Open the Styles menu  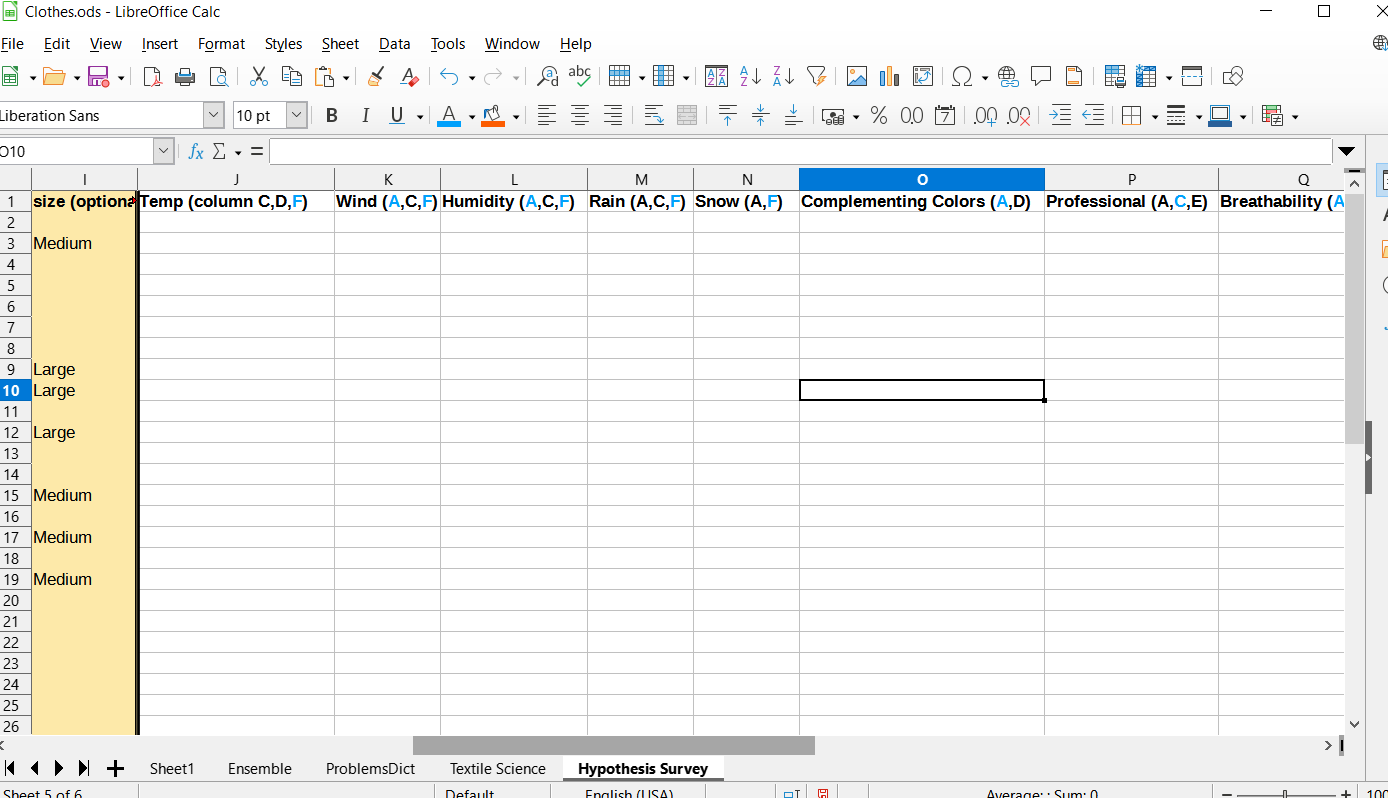pyautogui.click(x=283, y=44)
